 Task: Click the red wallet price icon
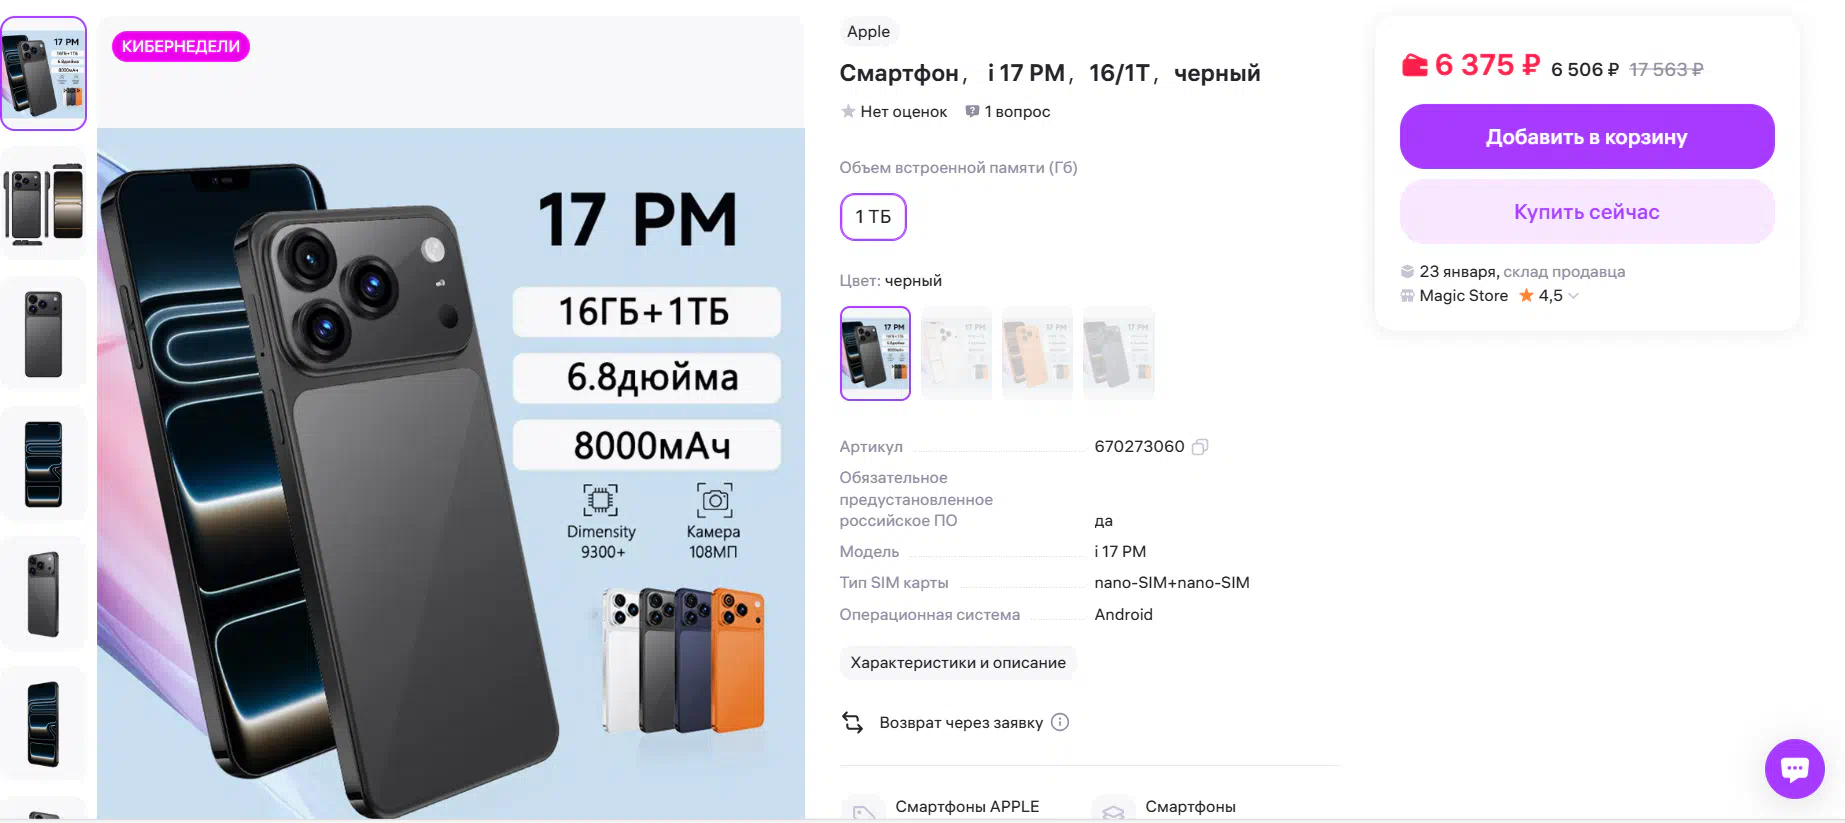tap(1414, 66)
